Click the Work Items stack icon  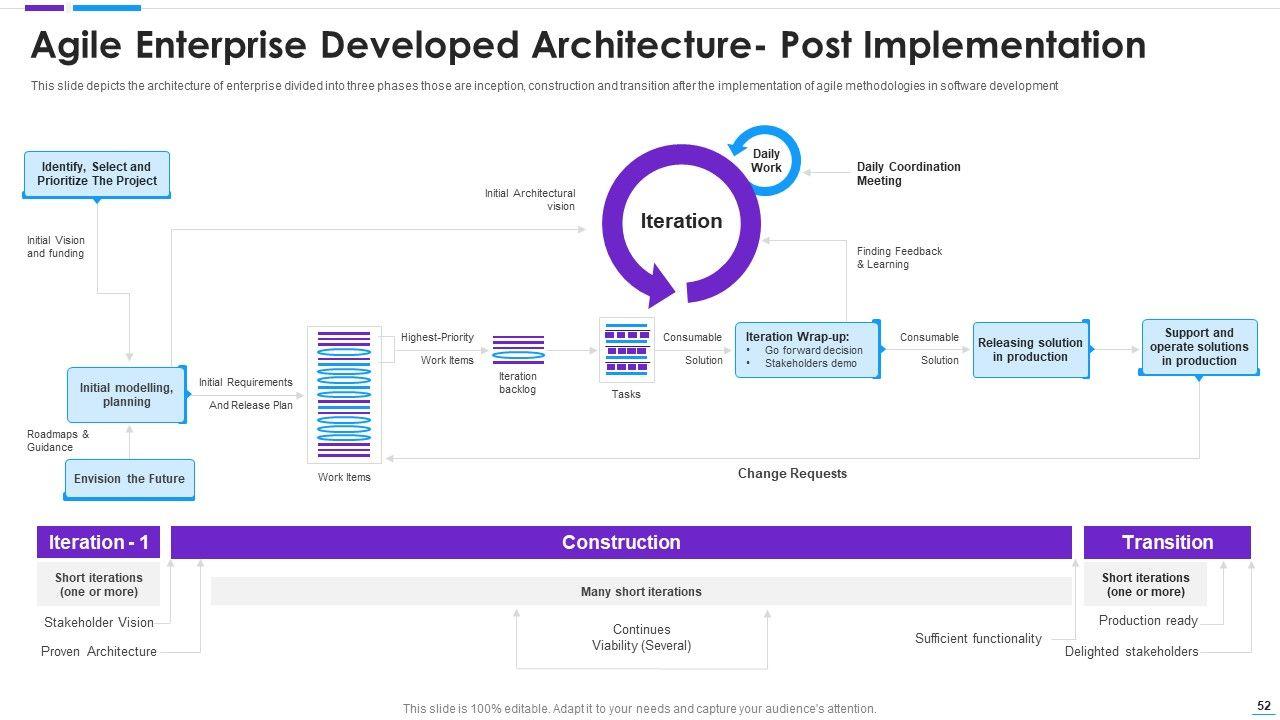pos(344,395)
